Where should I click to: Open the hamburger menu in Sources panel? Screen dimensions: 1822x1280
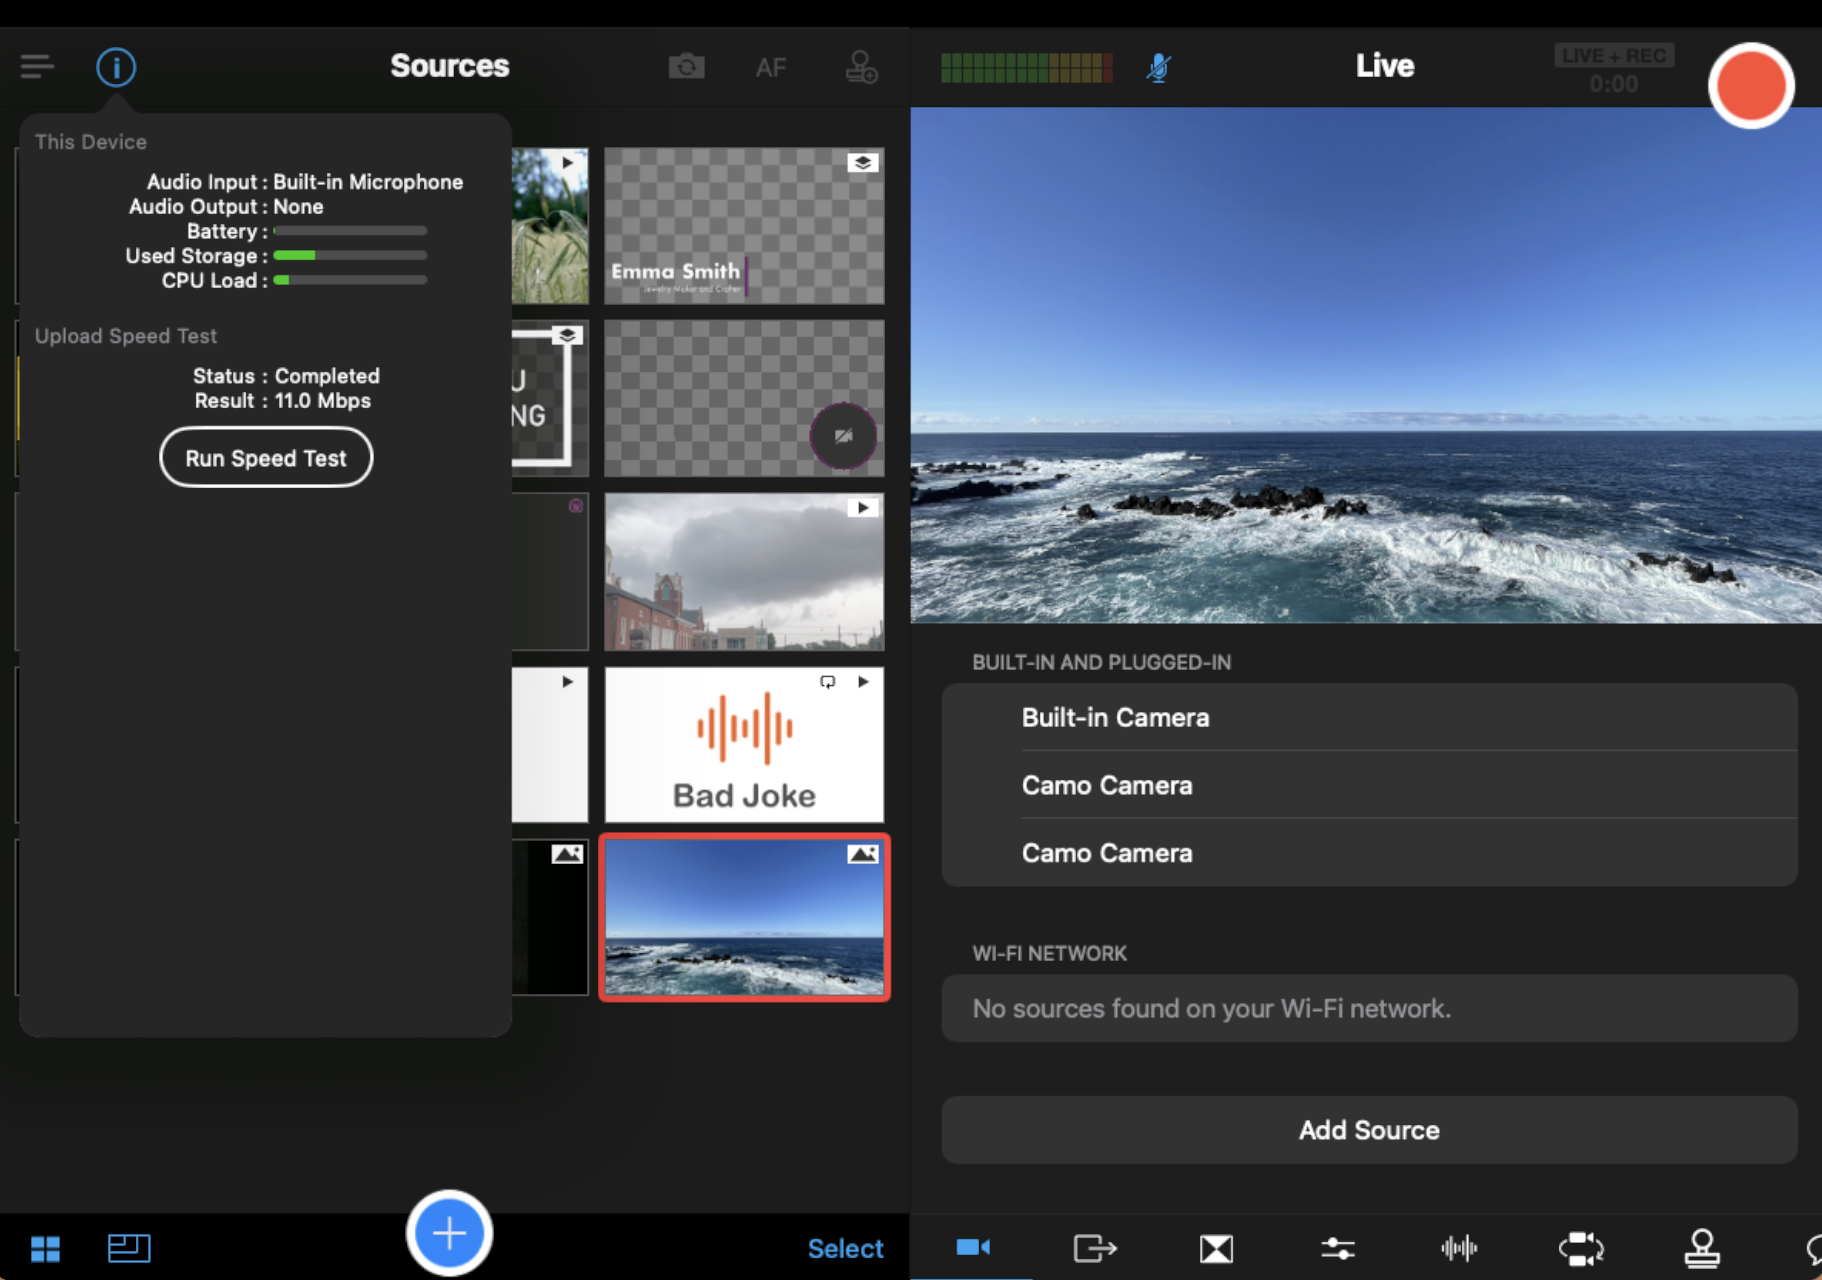pos(37,67)
